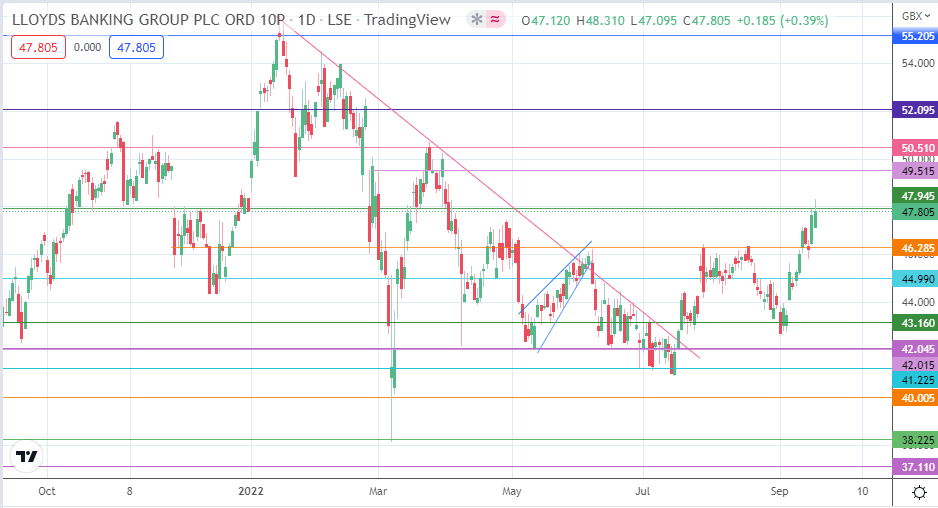Image resolution: width=938 pixels, height=508 pixels.
Task: Click the Jul label on time axis
Action: pos(642,491)
